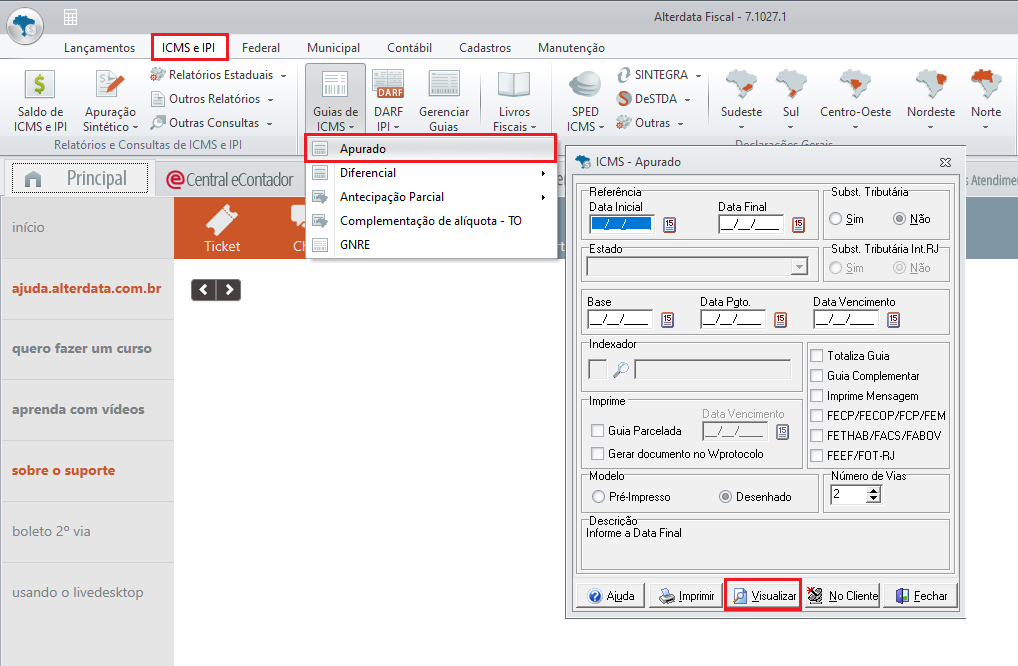The image size is (1018, 666).
Task: Select Desenhado model option
Action: (726, 497)
